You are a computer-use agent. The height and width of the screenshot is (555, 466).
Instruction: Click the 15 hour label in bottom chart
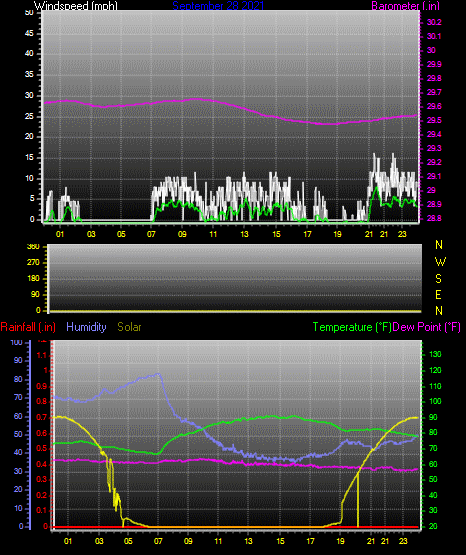[x=280, y=541]
